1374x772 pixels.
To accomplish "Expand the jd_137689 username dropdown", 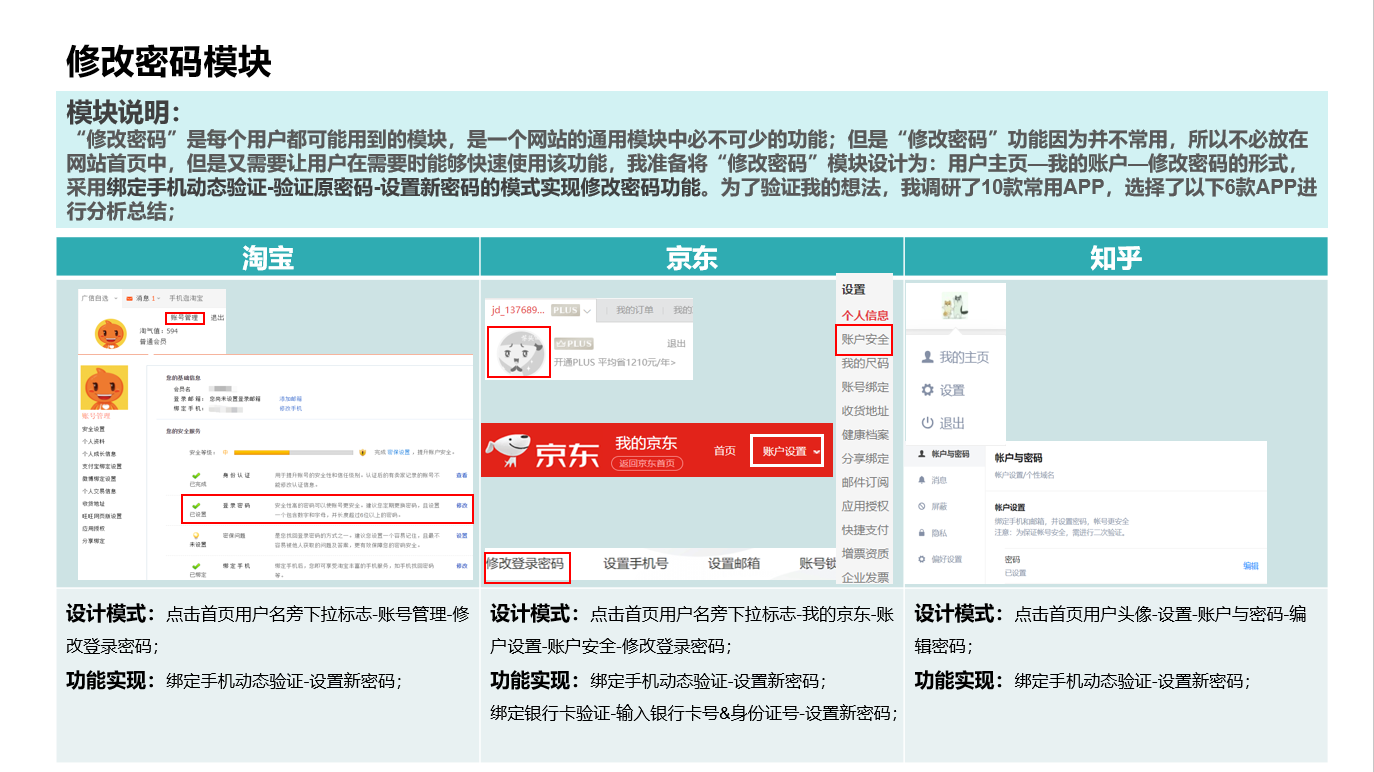I will click(587, 311).
